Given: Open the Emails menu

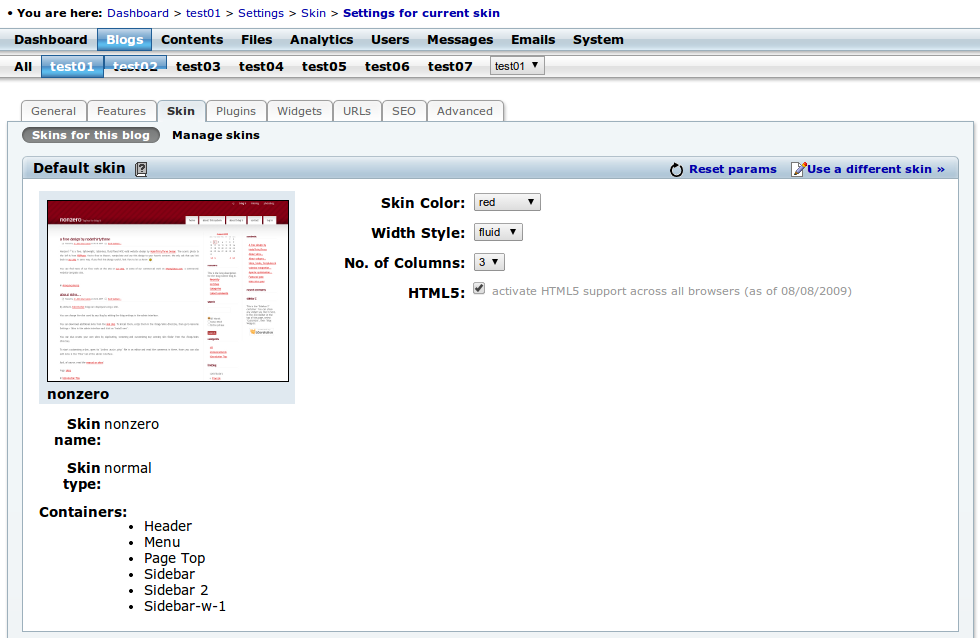Looking at the screenshot, I should (532, 39).
